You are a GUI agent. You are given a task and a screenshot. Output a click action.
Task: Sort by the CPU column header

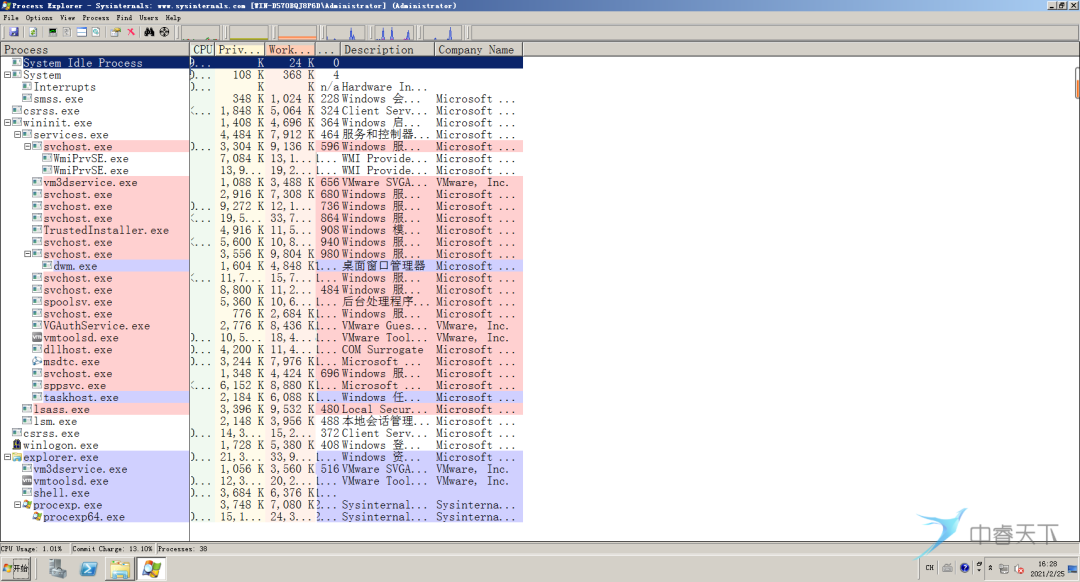[x=202, y=50]
